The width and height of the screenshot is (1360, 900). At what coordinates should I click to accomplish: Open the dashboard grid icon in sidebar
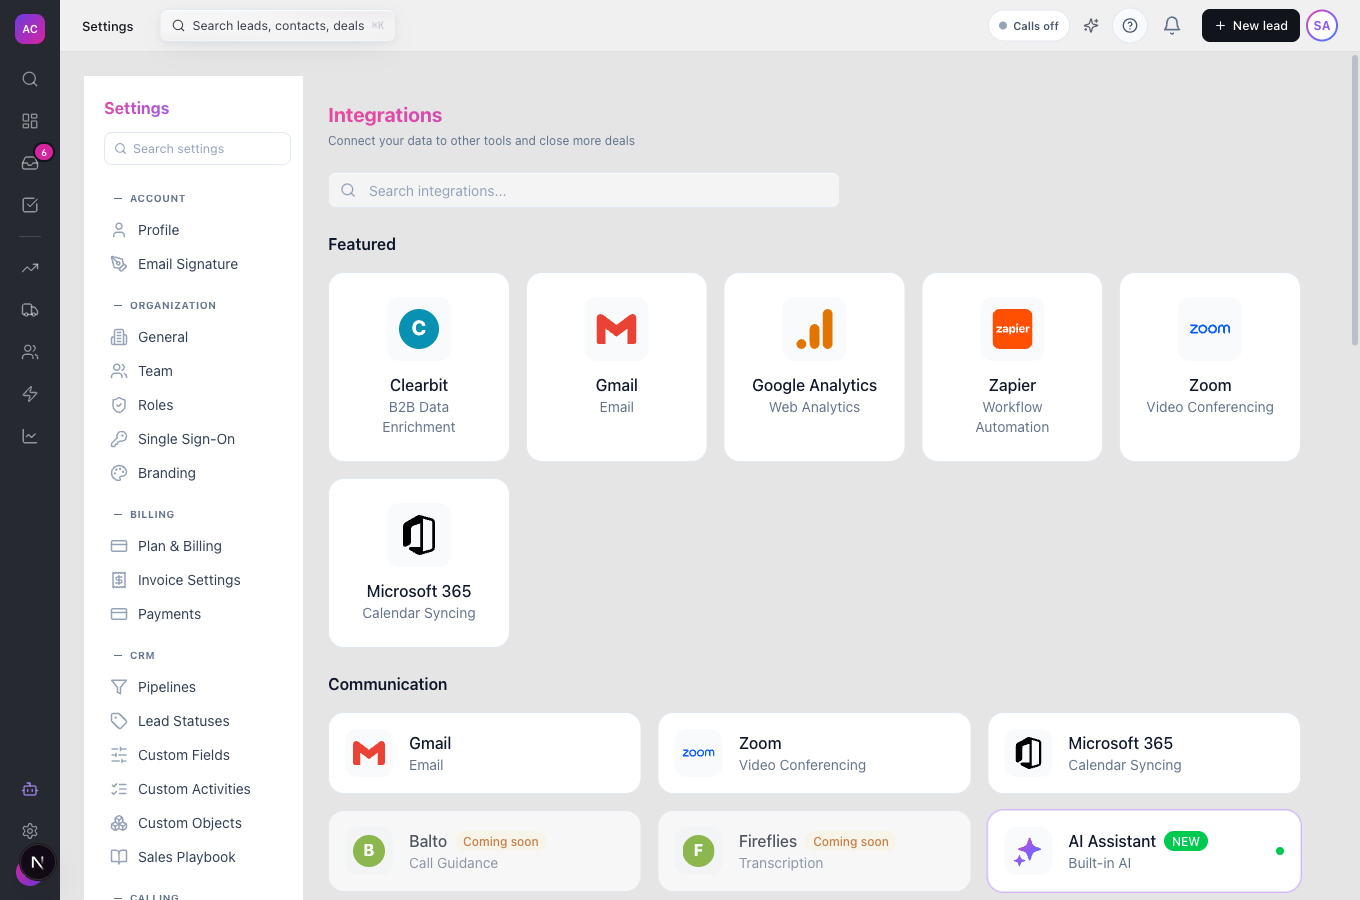point(30,121)
